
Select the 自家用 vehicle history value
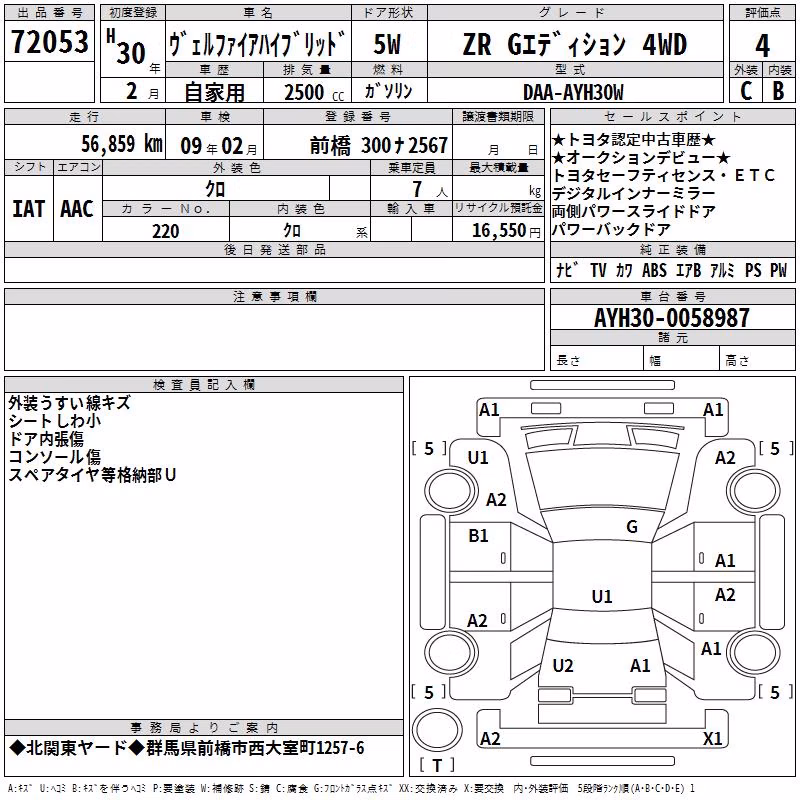point(214,92)
